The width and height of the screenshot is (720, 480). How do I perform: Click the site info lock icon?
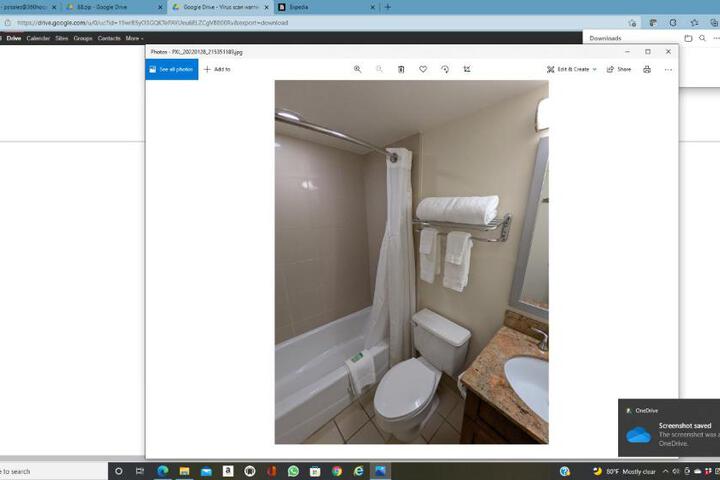coord(7,23)
